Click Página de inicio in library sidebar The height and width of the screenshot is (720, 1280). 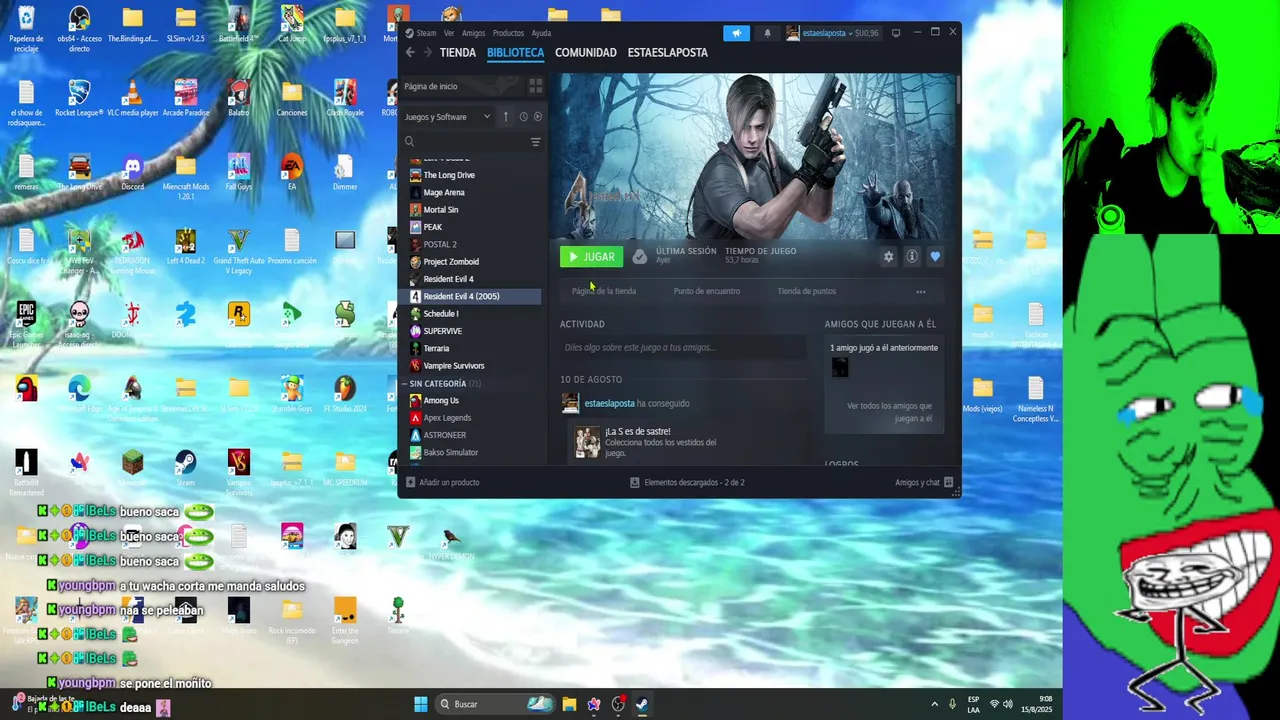point(463,87)
